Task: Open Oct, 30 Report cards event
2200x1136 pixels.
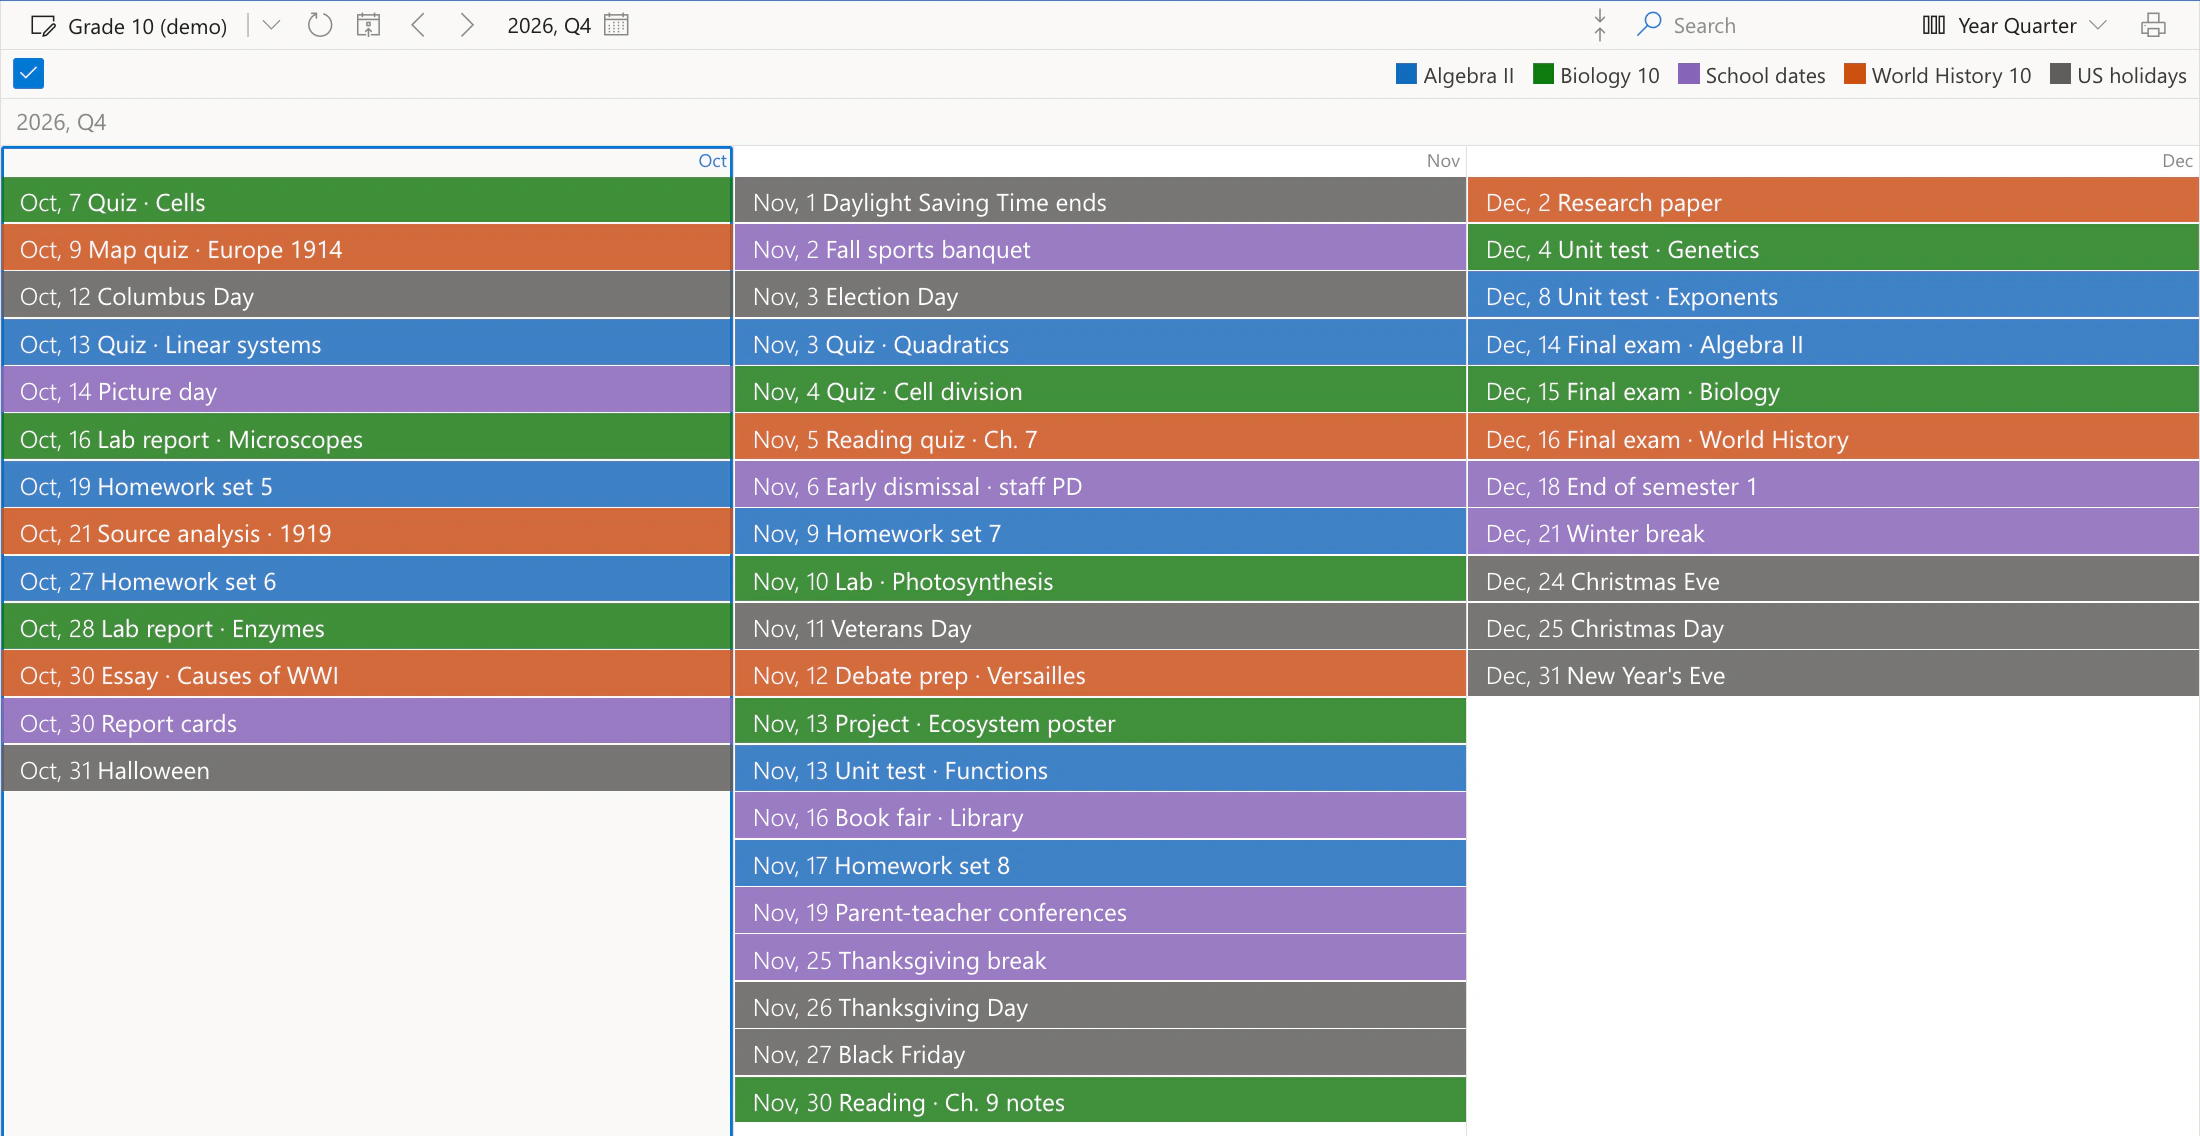Action: [367, 722]
